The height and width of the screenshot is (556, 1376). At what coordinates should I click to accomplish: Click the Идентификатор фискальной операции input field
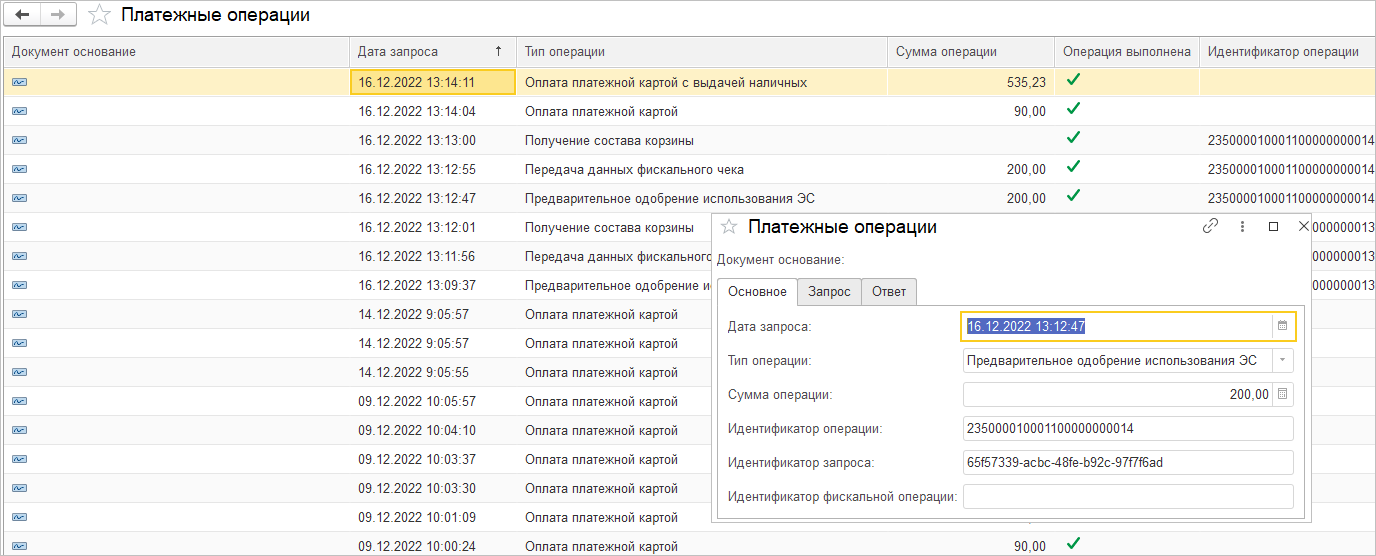[1128, 497]
